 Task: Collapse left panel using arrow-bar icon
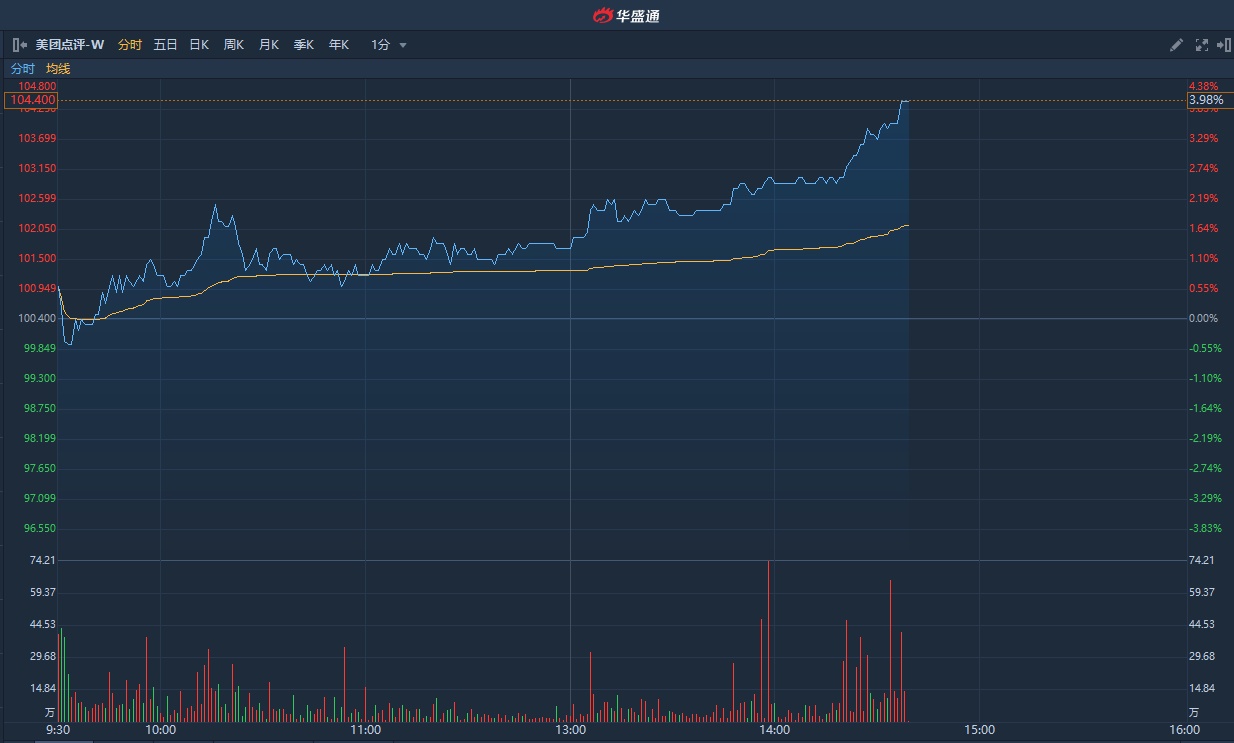tap(20, 45)
